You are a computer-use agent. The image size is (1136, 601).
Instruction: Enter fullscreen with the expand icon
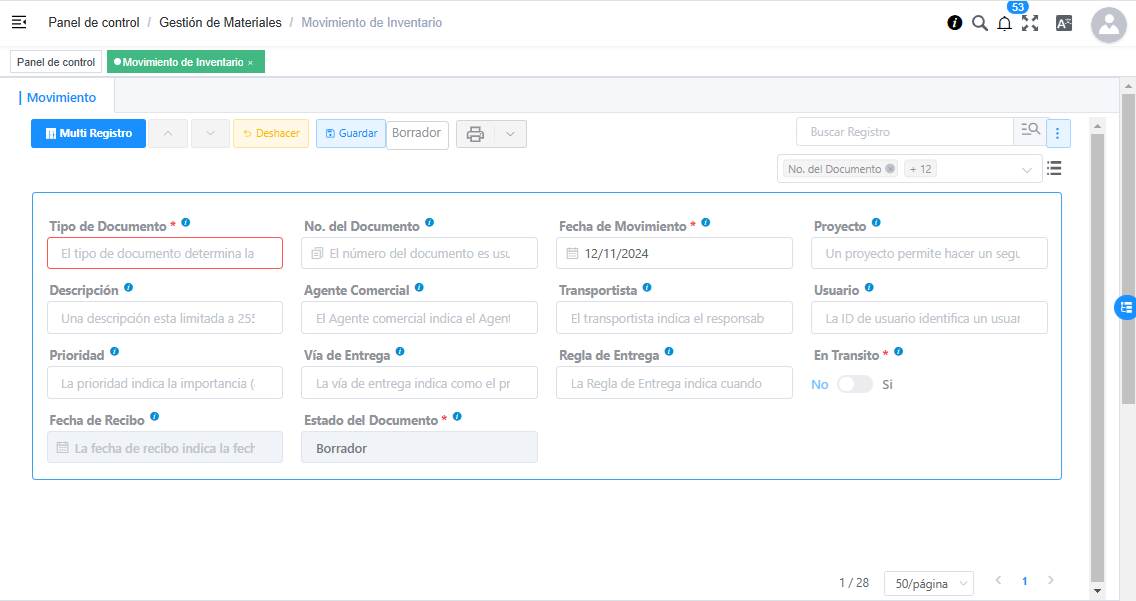click(1030, 23)
